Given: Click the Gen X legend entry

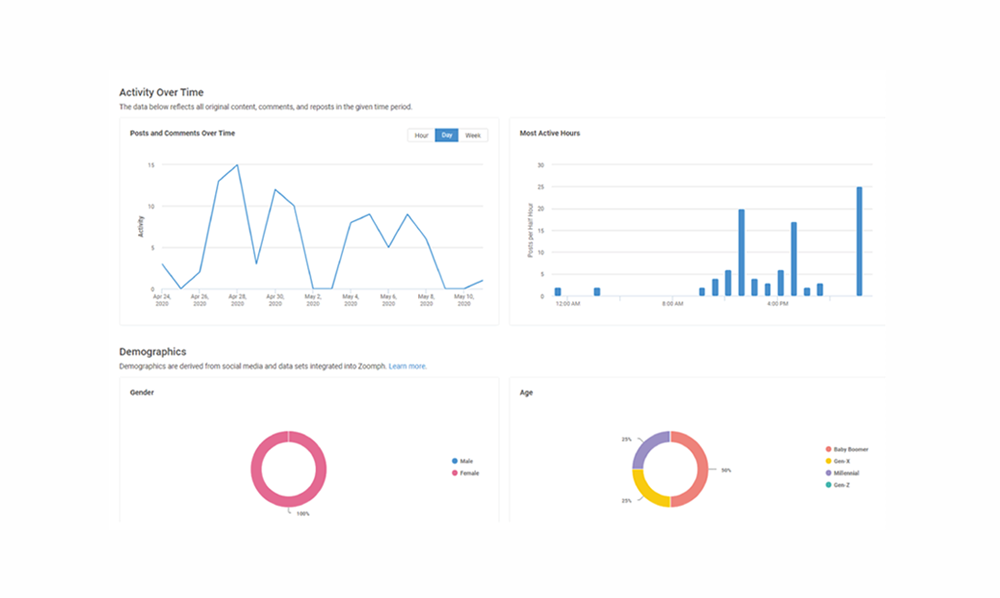Looking at the screenshot, I should click(x=841, y=461).
